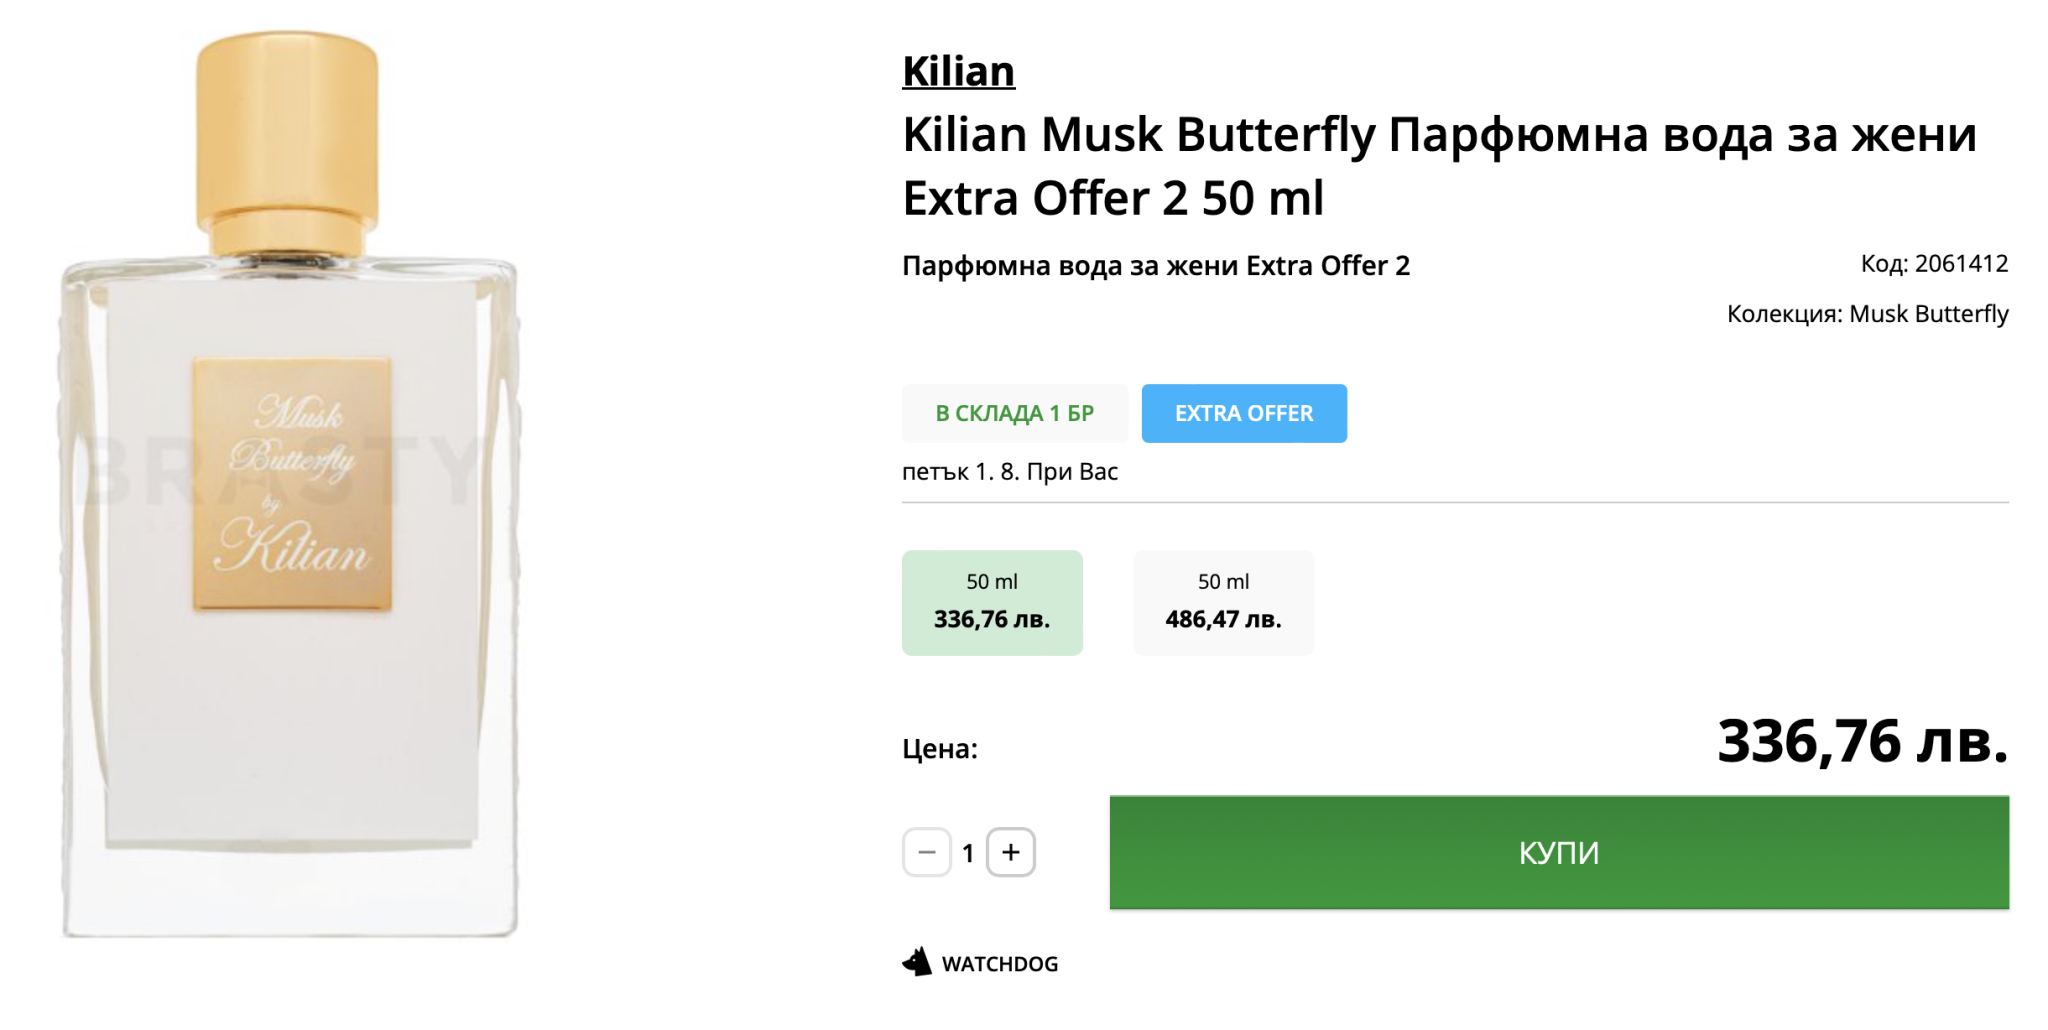Select the 50 ml 336,76 лв. variant

[992, 603]
